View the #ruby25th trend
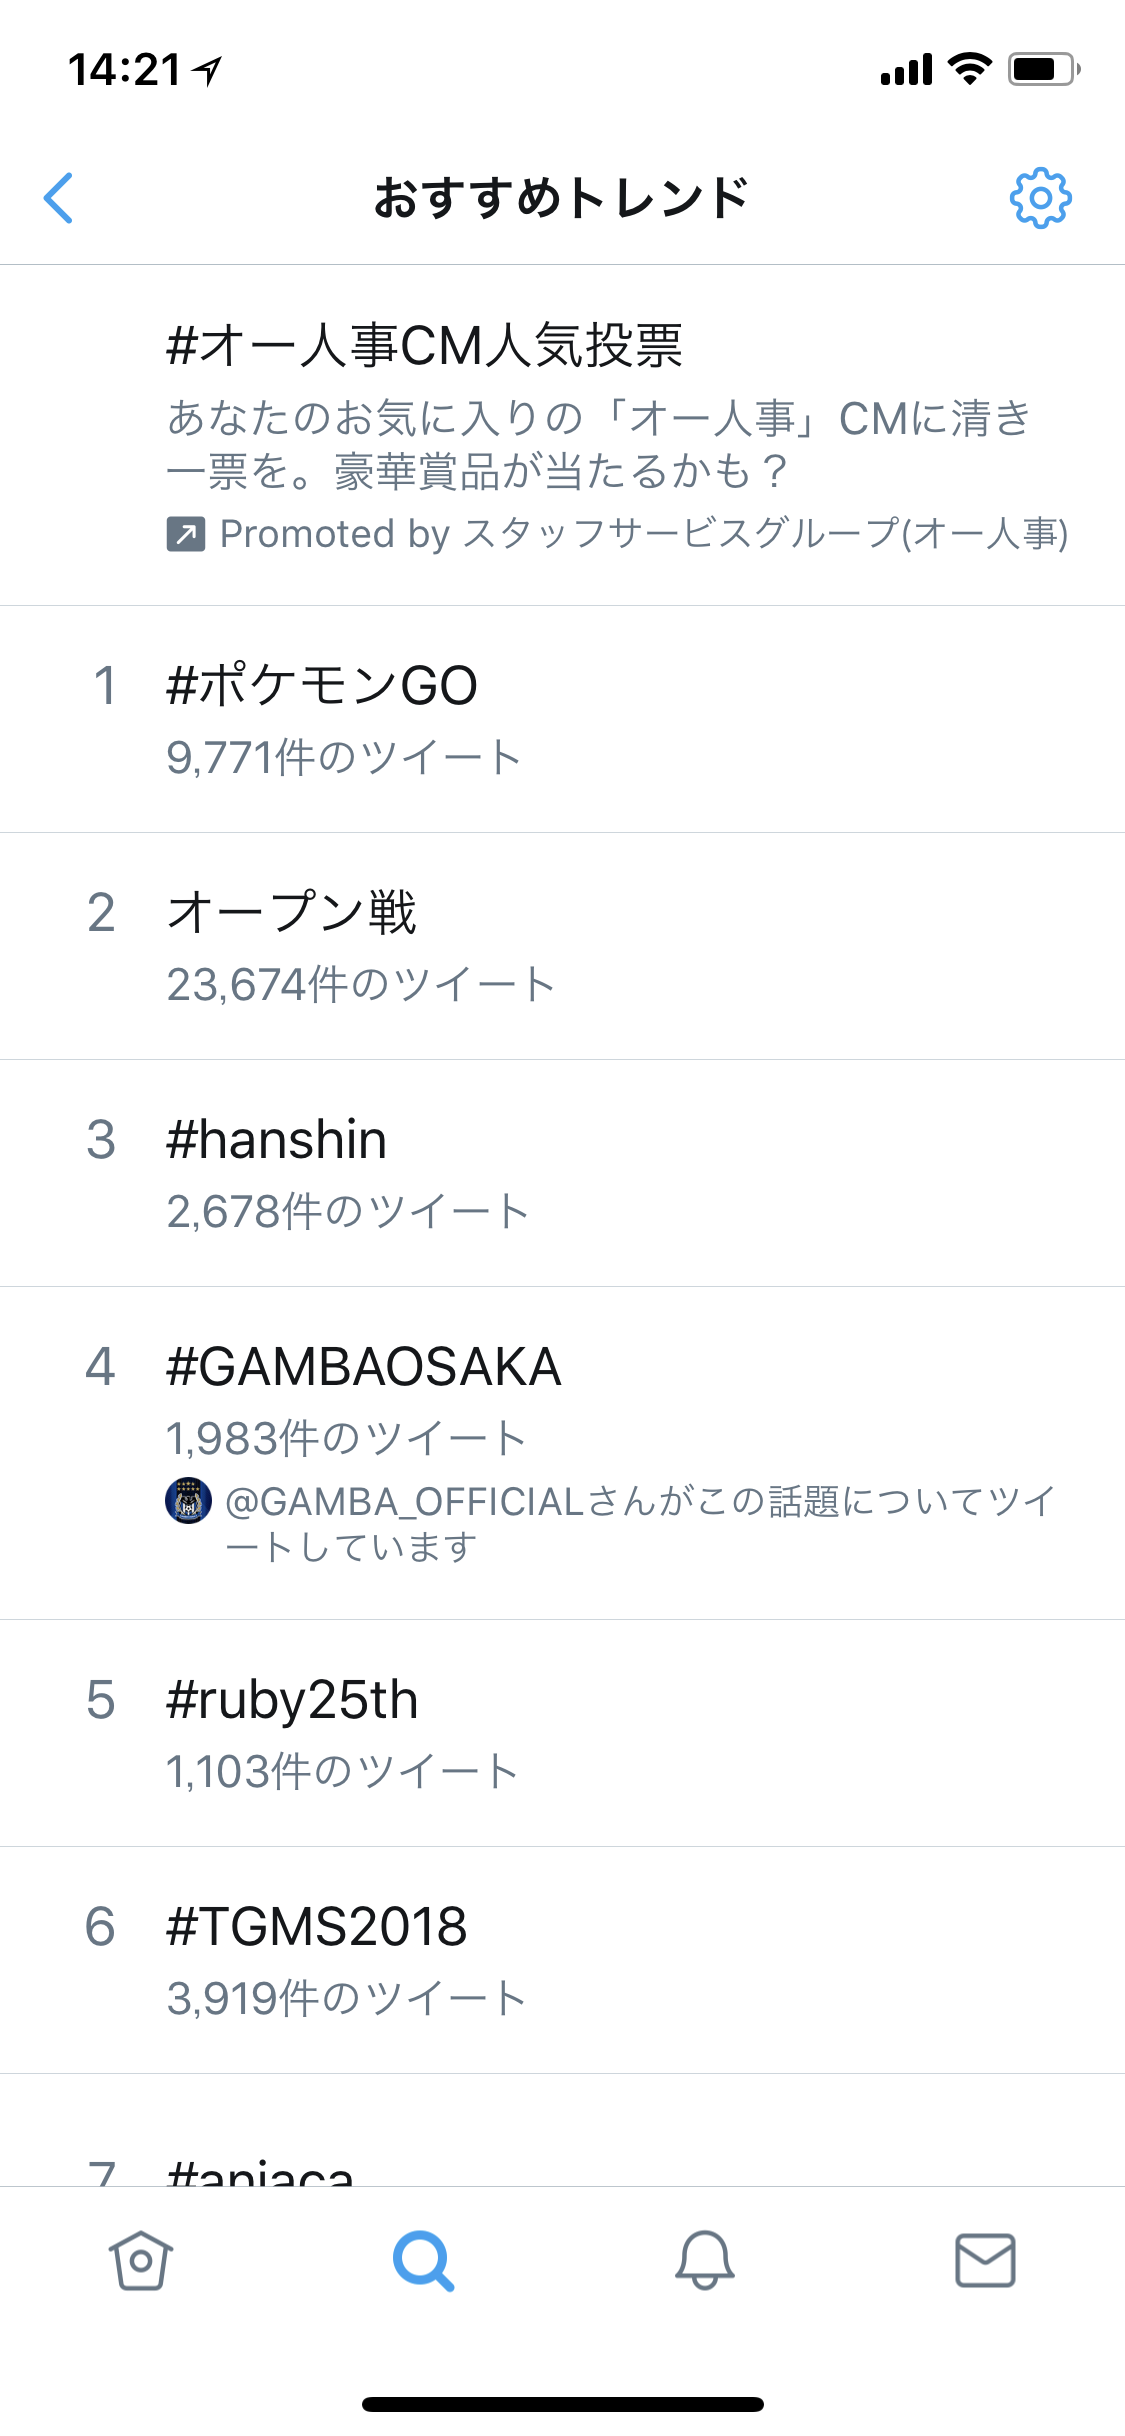 pos(292,1700)
